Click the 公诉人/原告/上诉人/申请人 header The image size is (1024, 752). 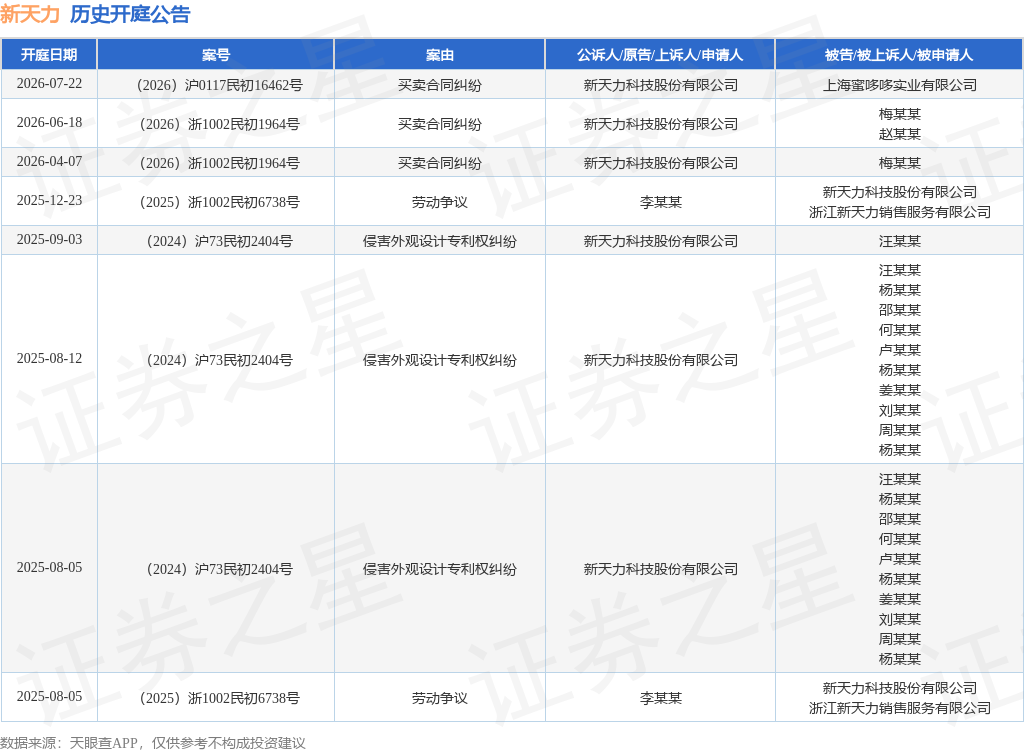tap(660, 55)
